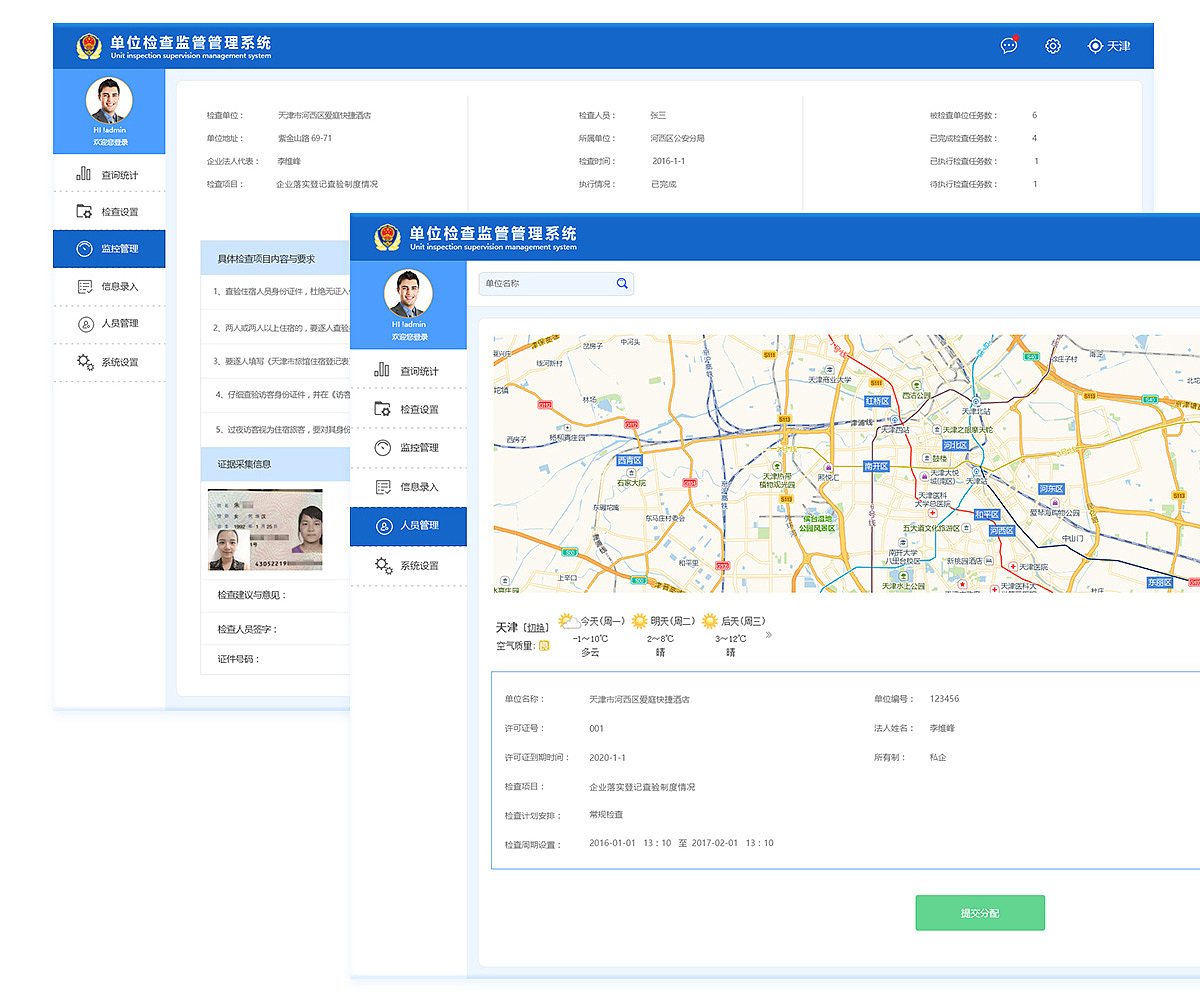Click the 天津 location icon in the back window header
Image resolution: width=1200 pixels, height=1007 pixels.
click(x=1095, y=46)
